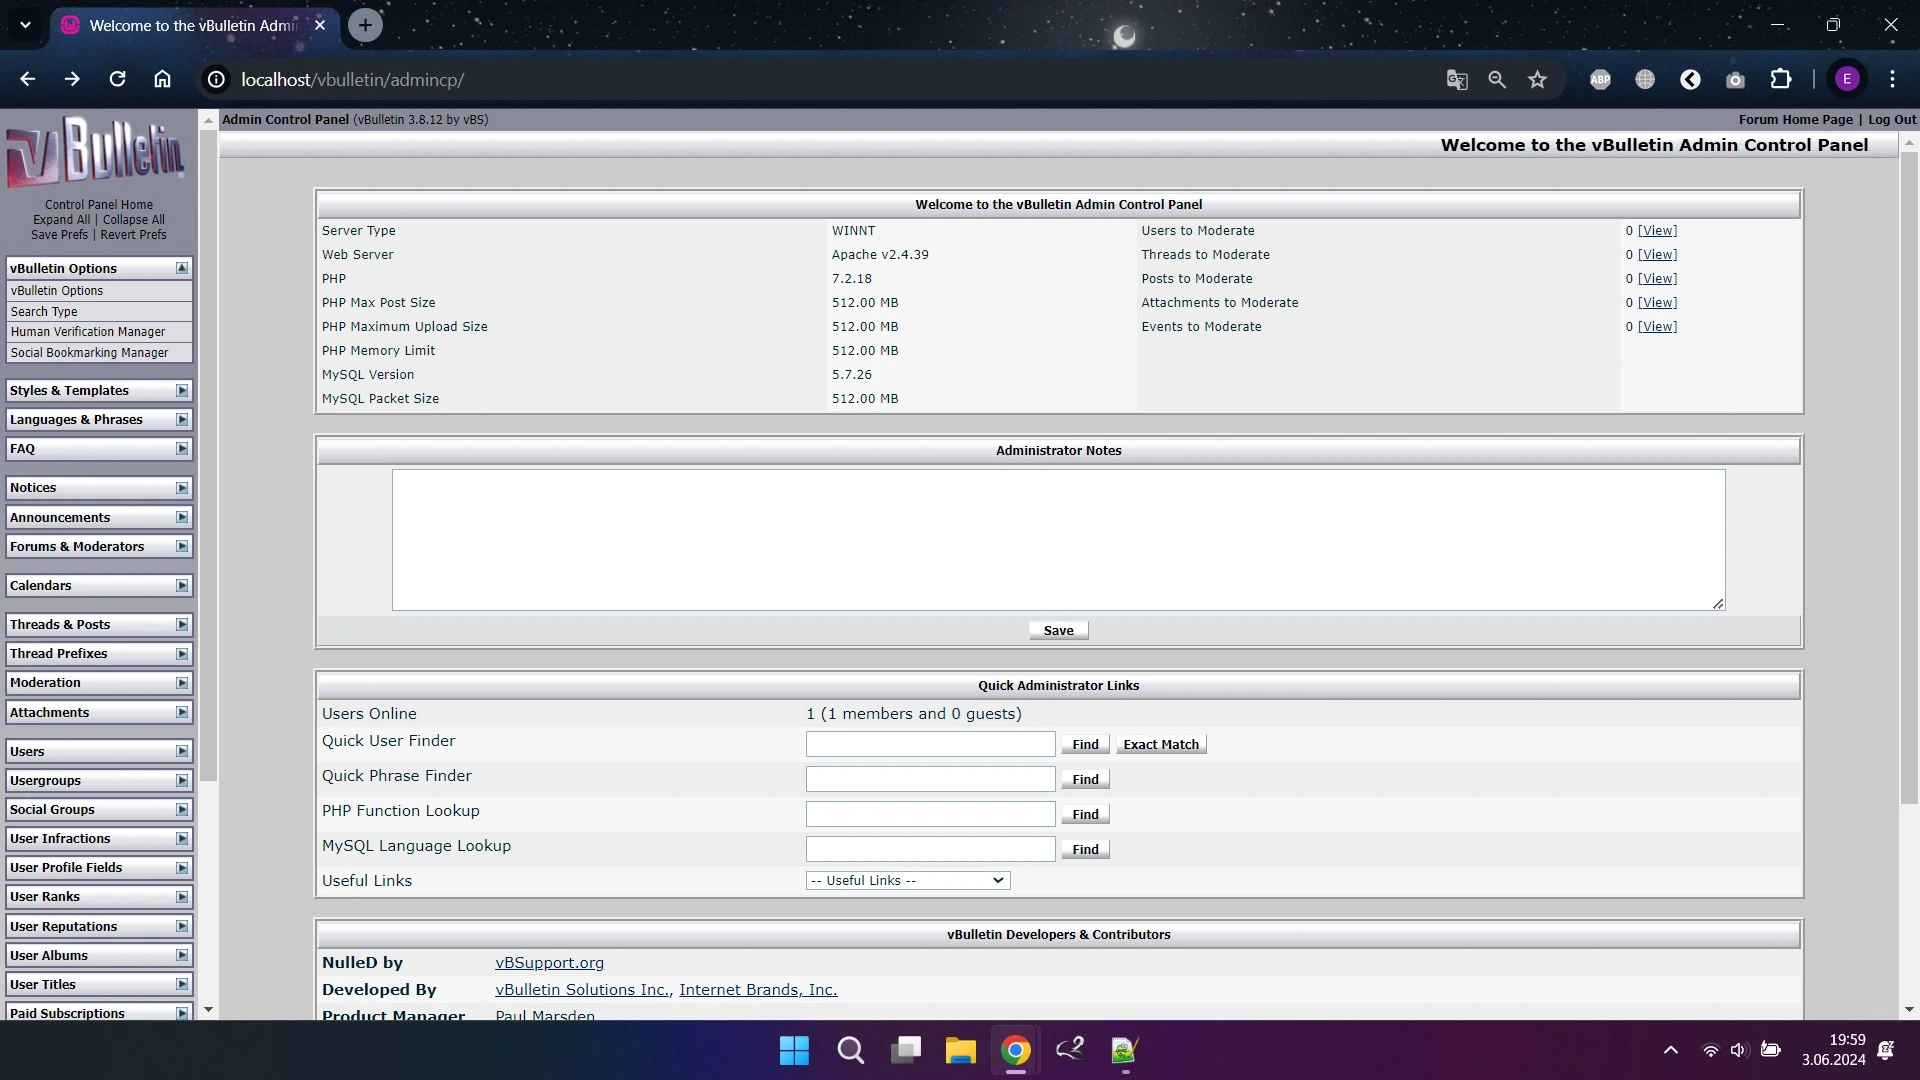Bookmark this page with the star icon
The height and width of the screenshot is (1080, 1920).
click(1538, 79)
